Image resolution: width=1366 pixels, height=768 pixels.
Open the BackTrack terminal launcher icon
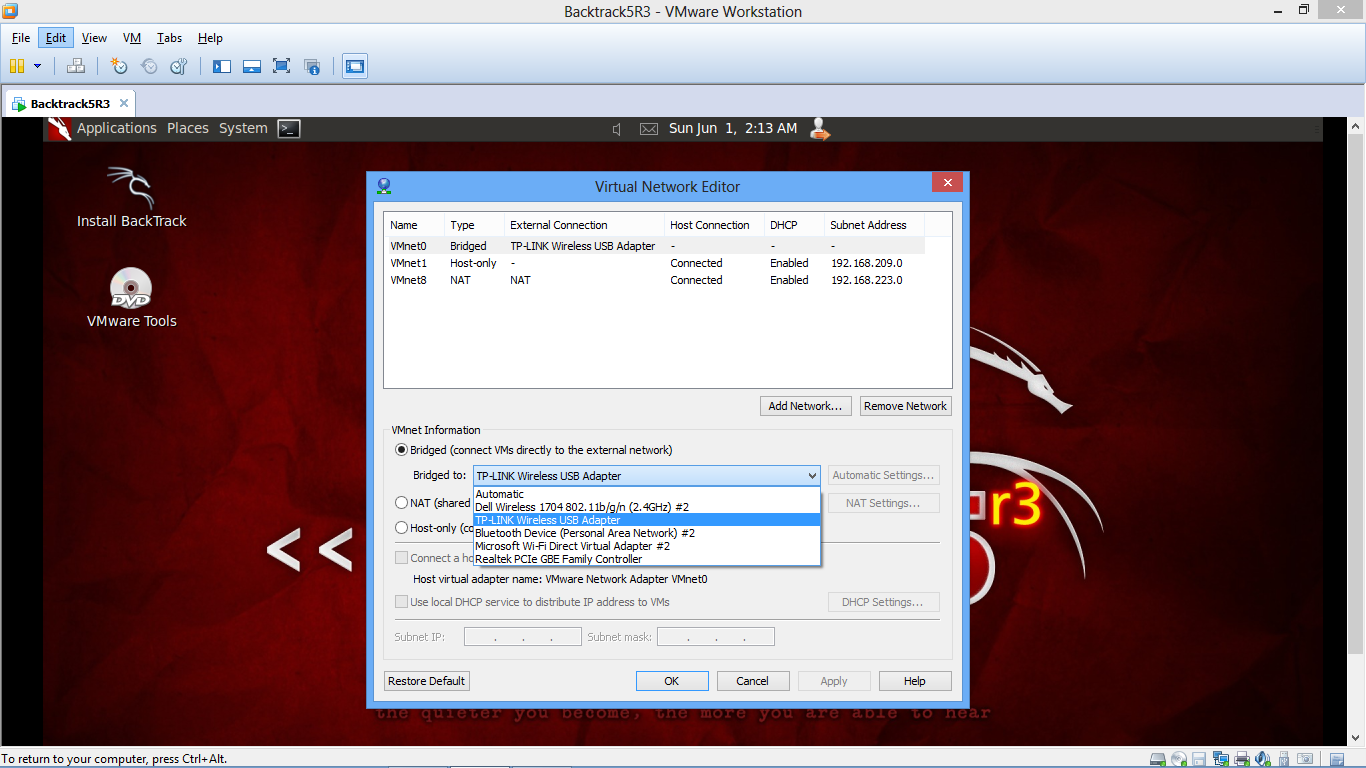[x=288, y=128]
